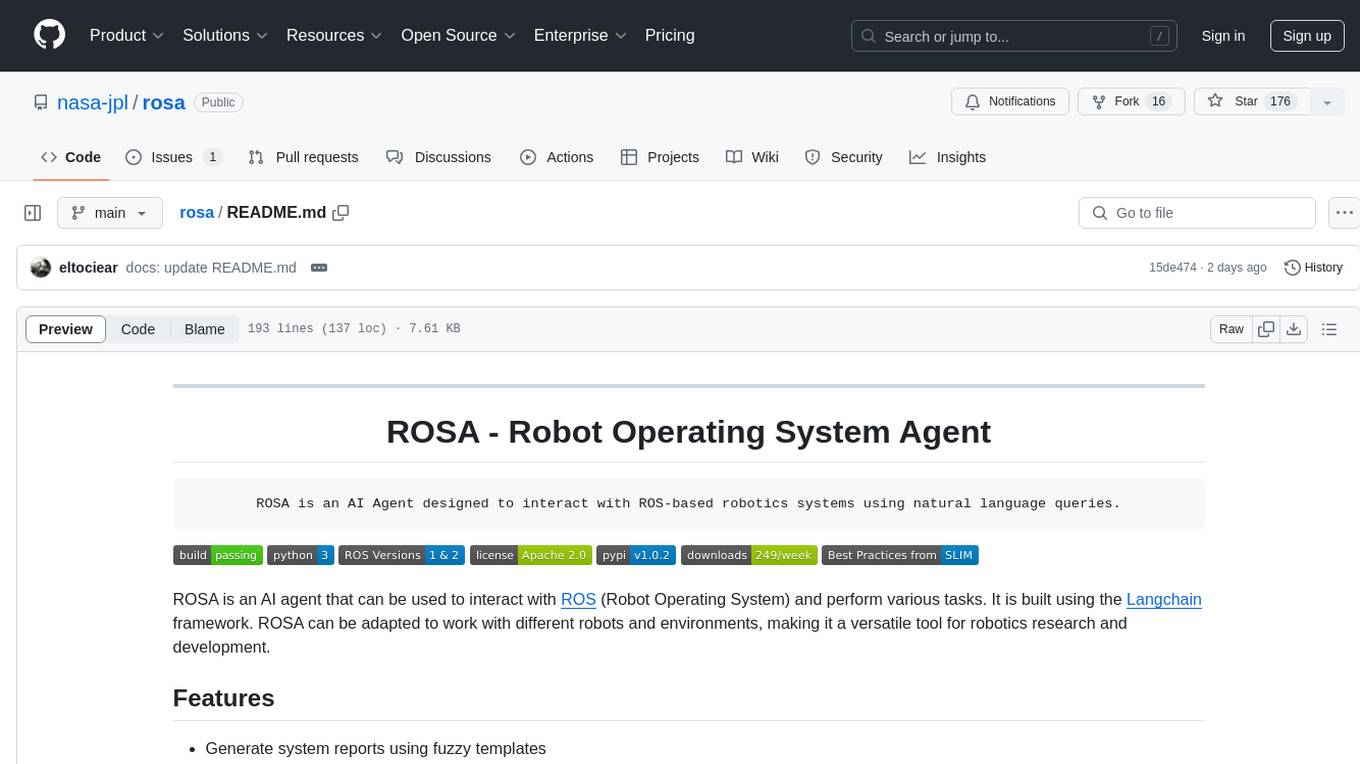Click the Notifications bell button
This screenshot has width=1360, height=764.
(1010, 102)
